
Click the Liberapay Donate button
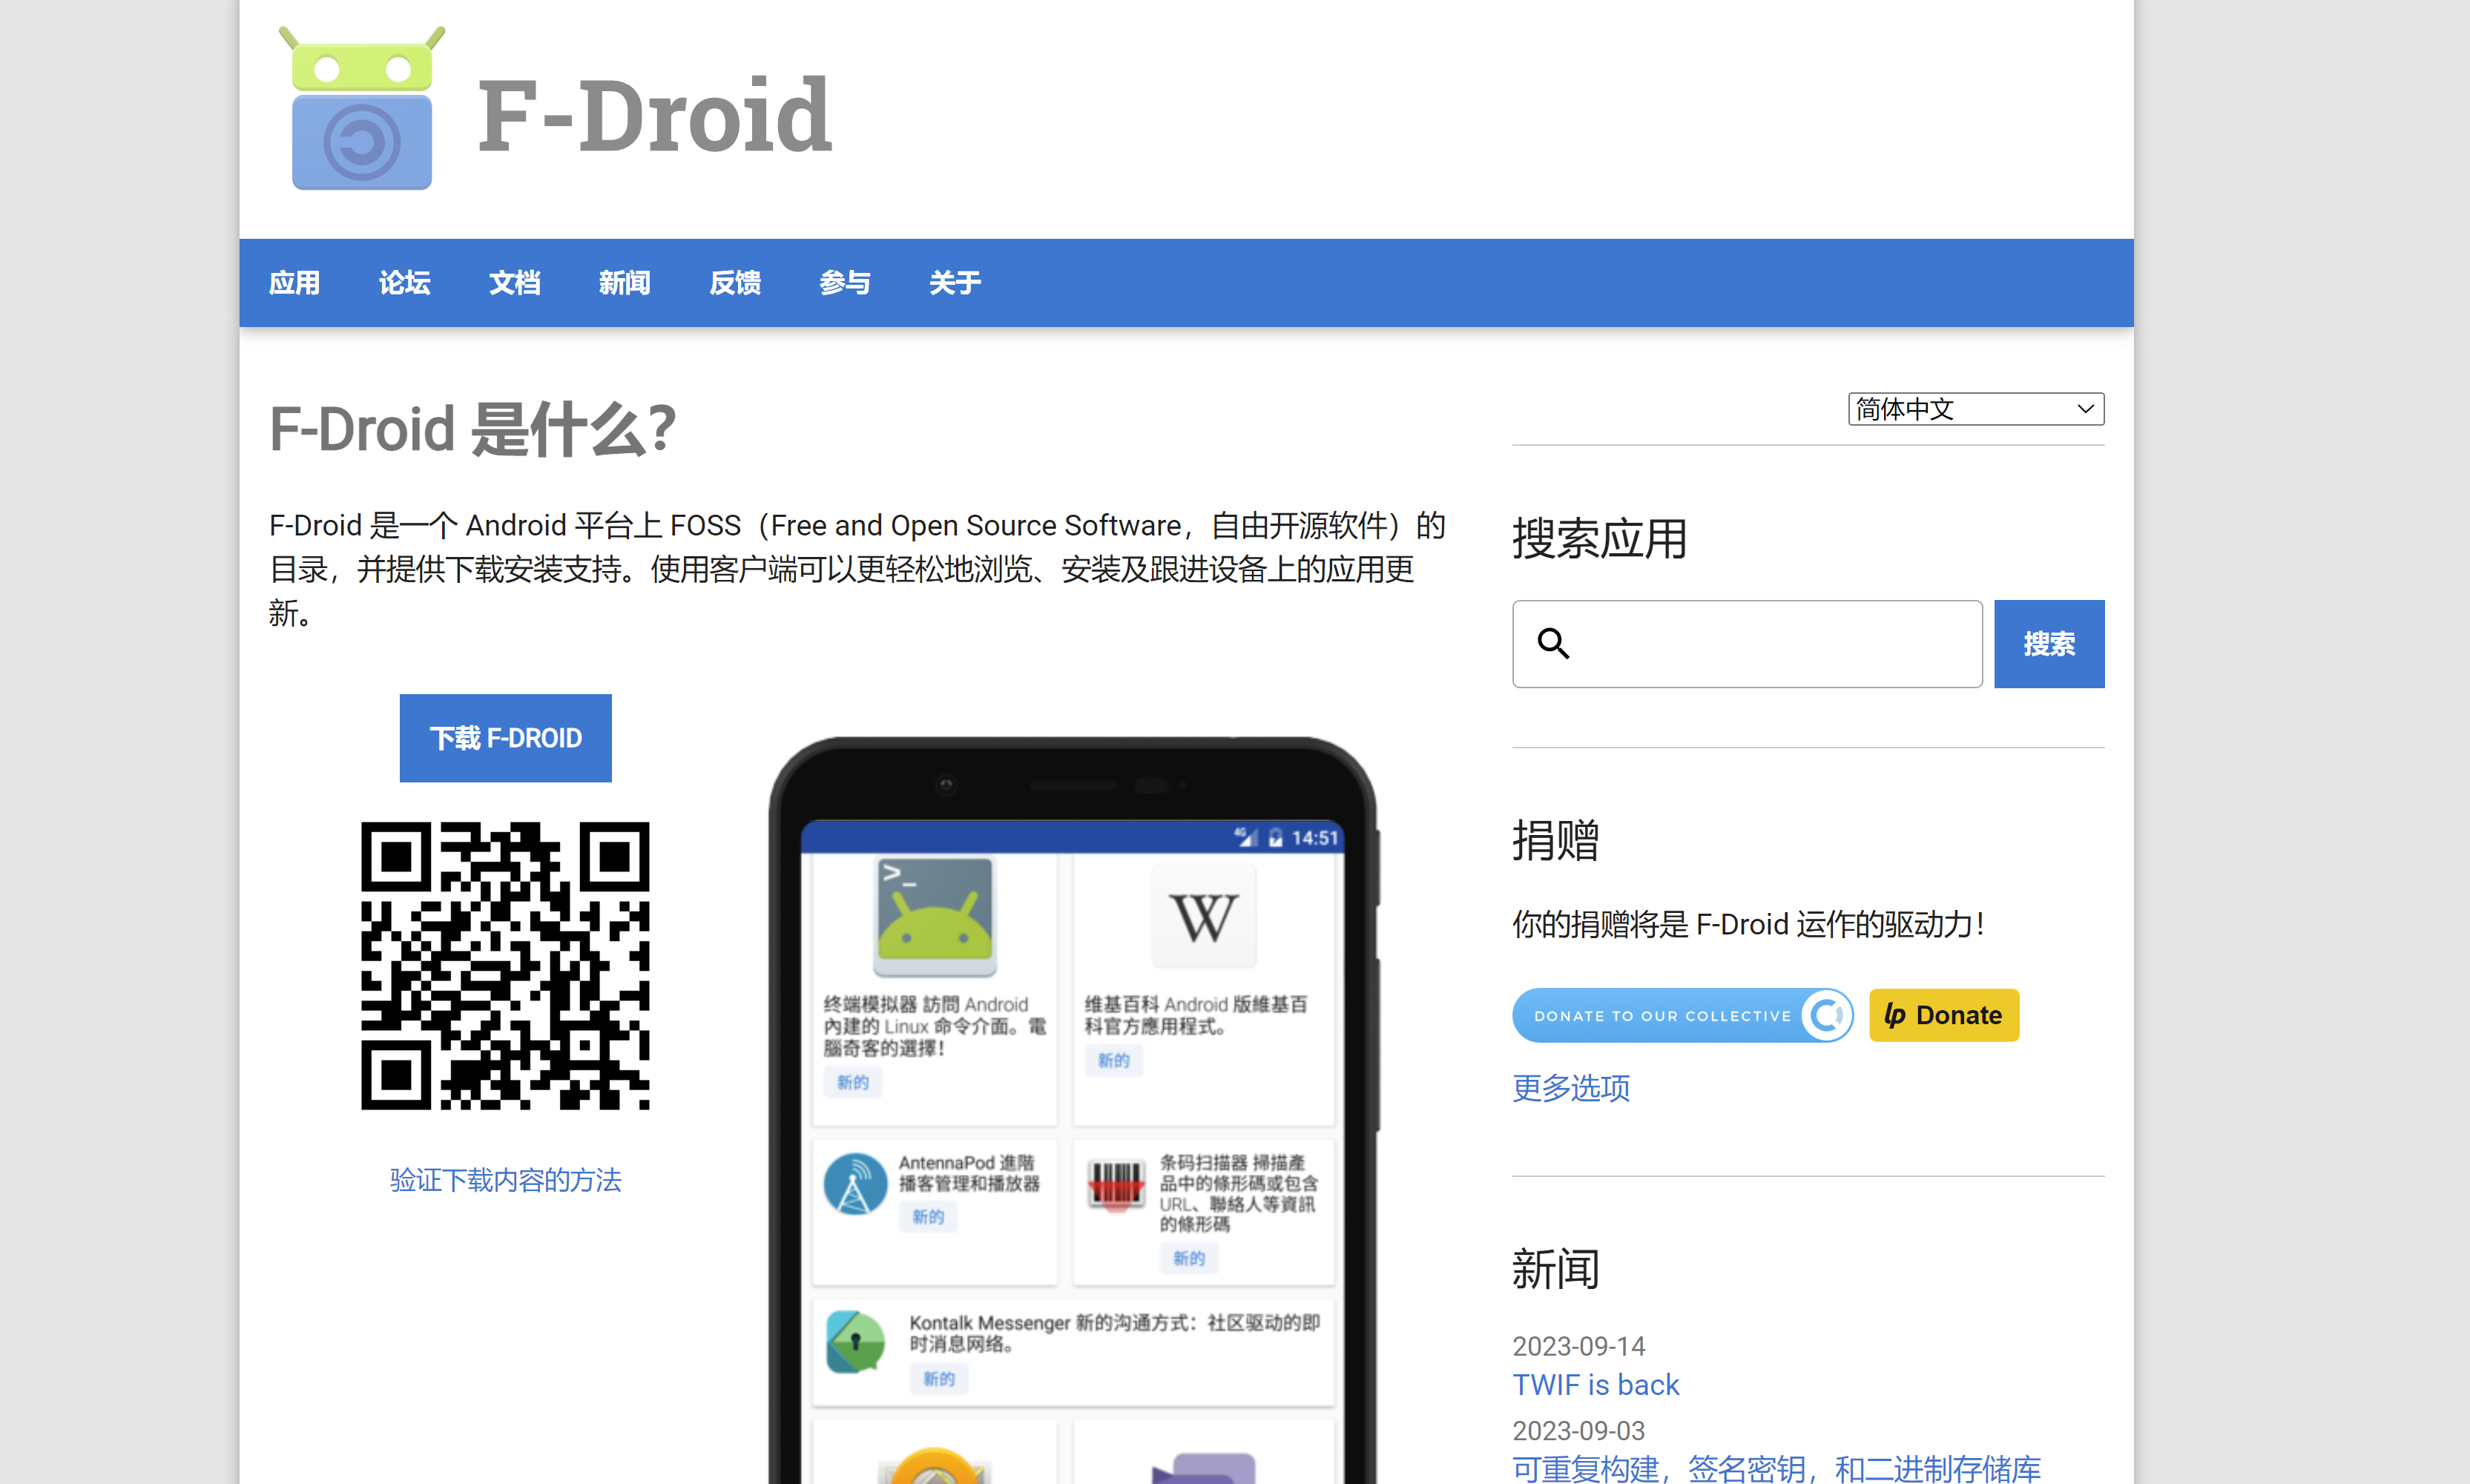click(1943, 1015)
